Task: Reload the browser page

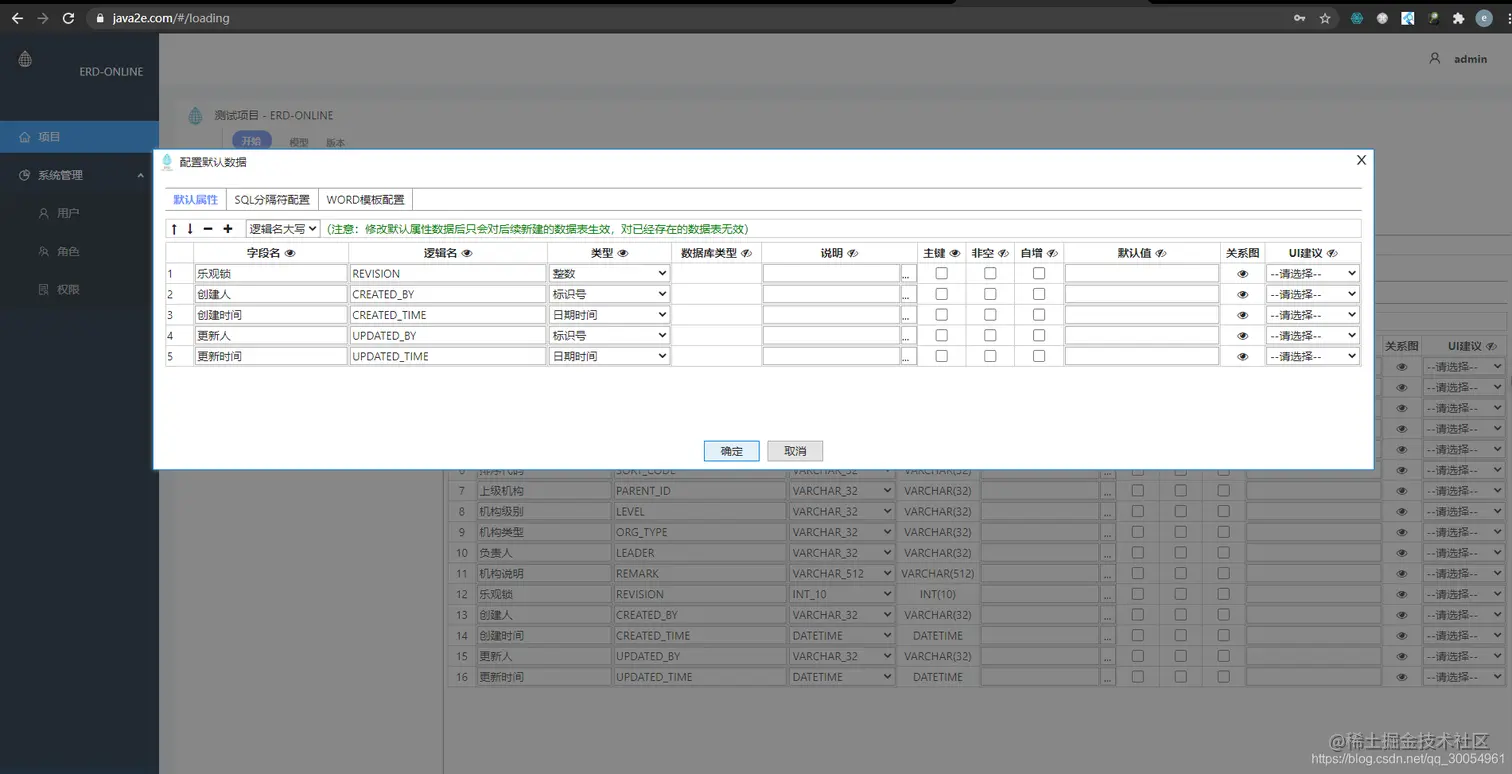Action: (68, 18)
